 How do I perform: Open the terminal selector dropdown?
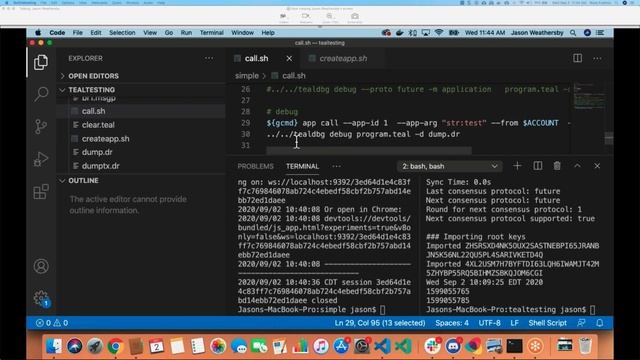coord(449,166)
